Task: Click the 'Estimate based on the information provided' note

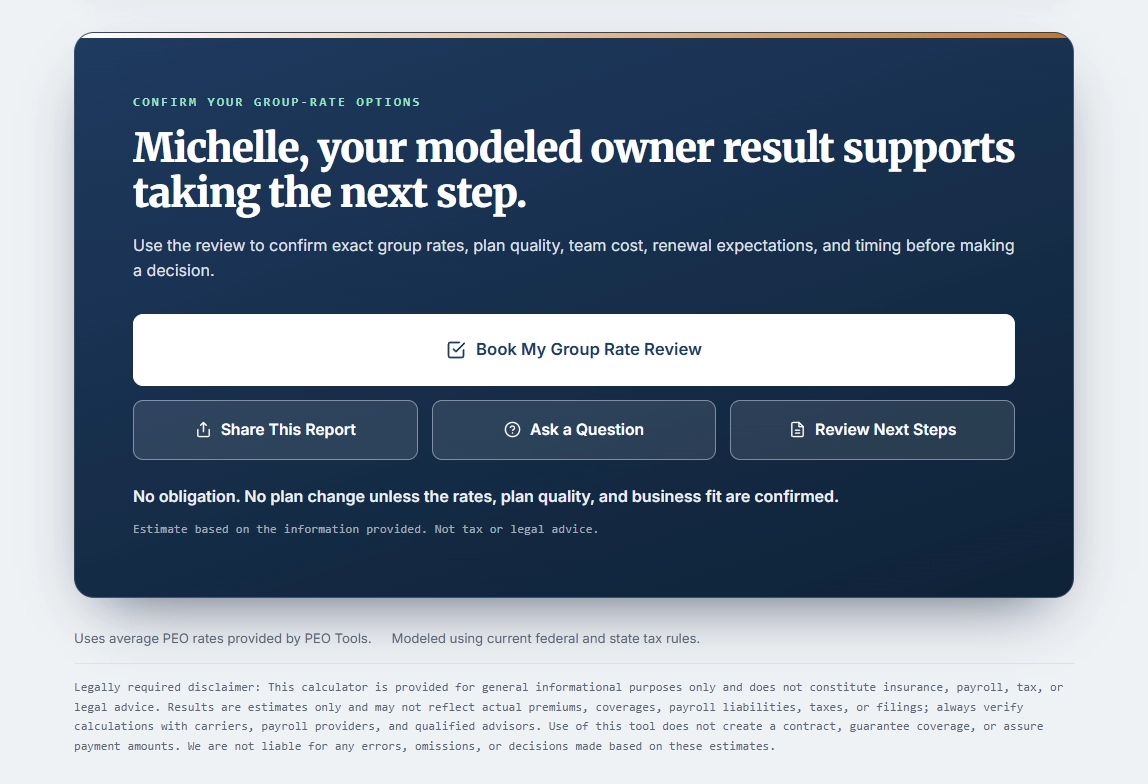Action: (365, 529)
